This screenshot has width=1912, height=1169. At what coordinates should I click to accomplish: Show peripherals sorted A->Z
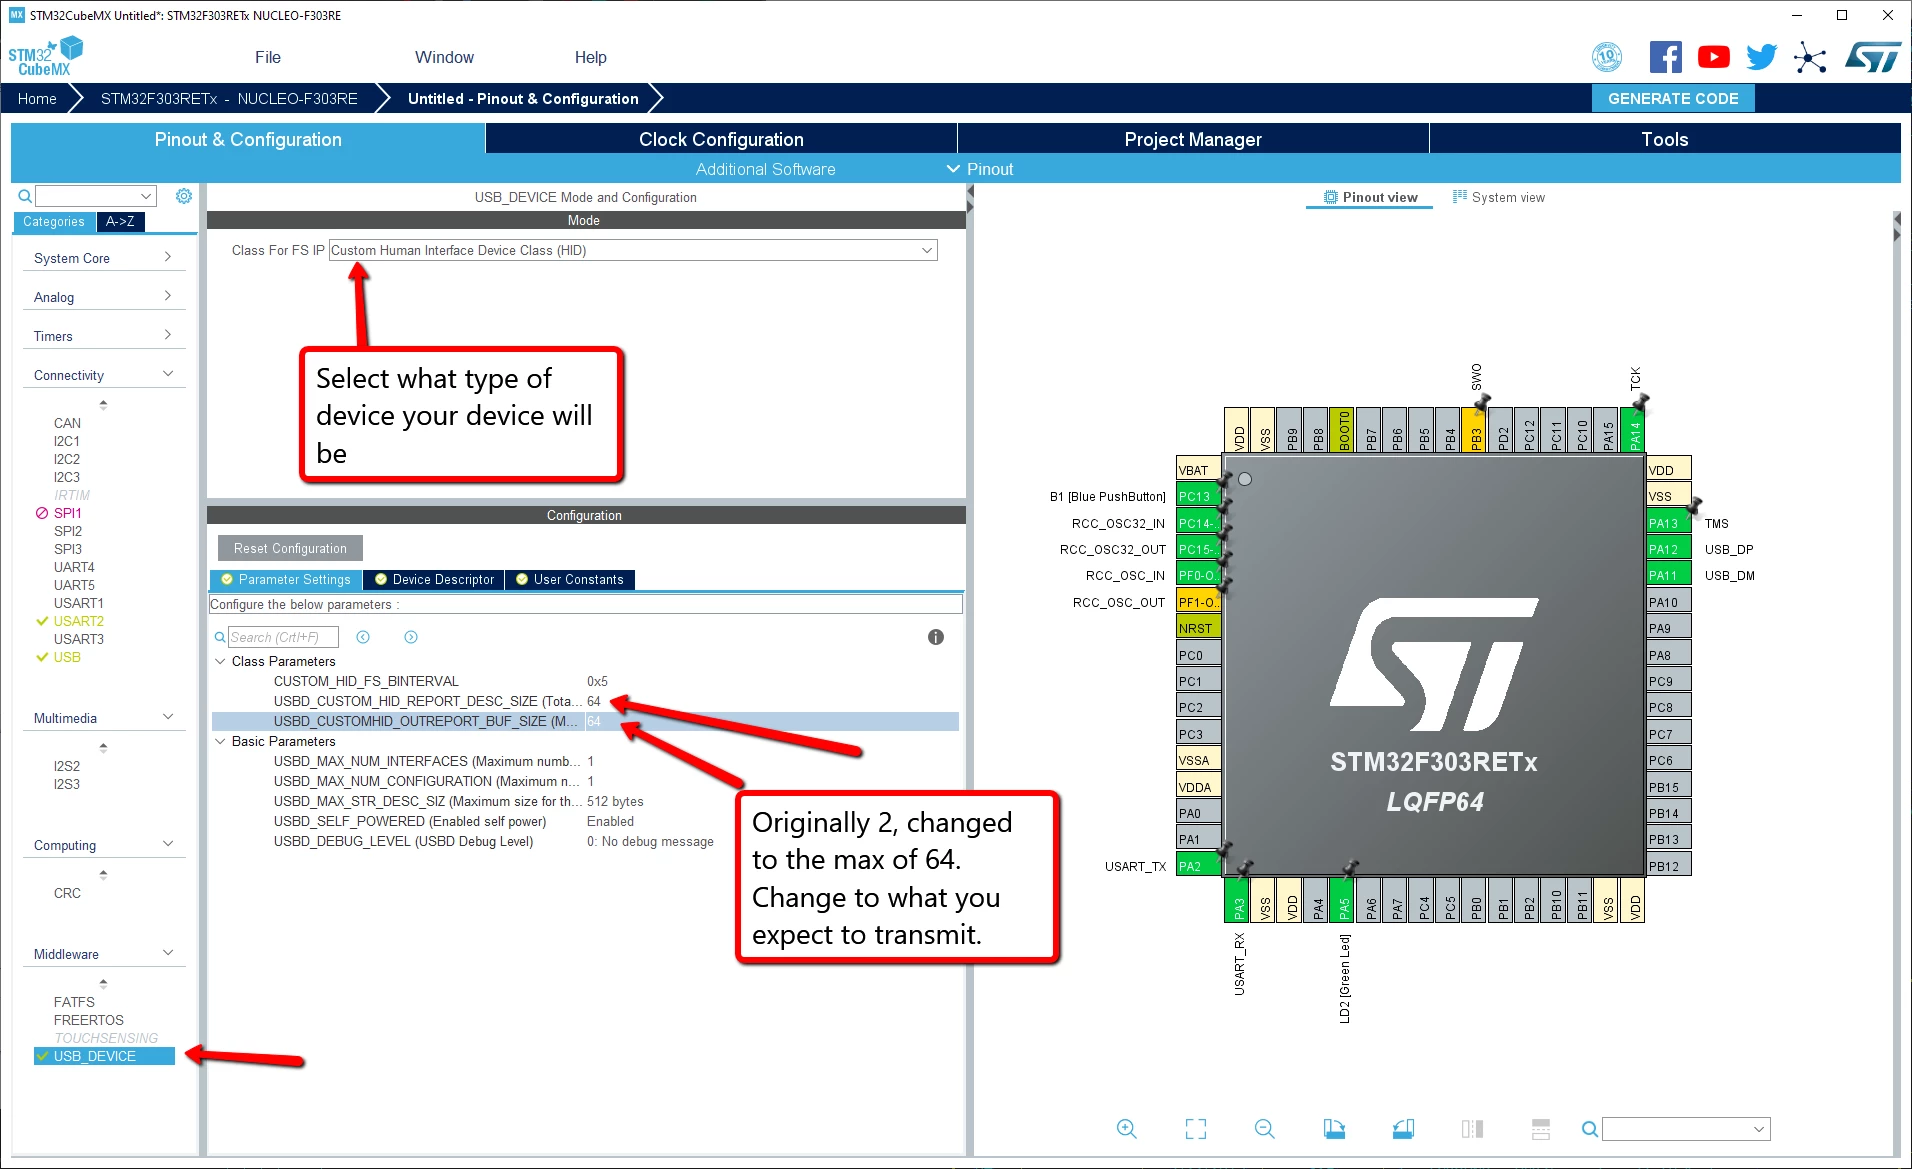tap(120, 221)
